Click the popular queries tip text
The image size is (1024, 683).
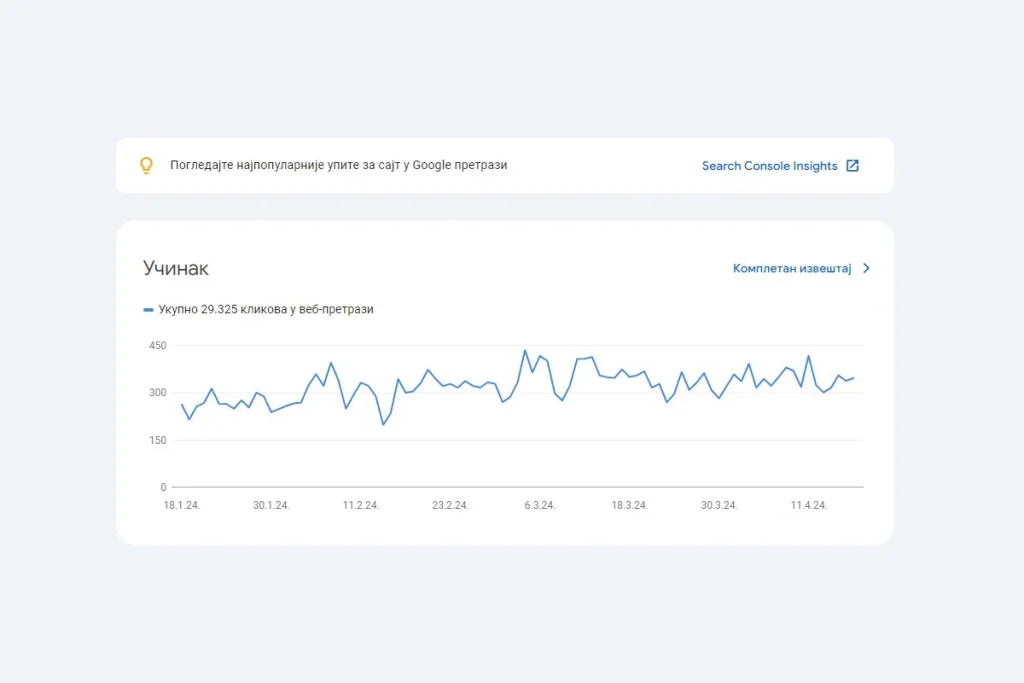coord(338,165)
